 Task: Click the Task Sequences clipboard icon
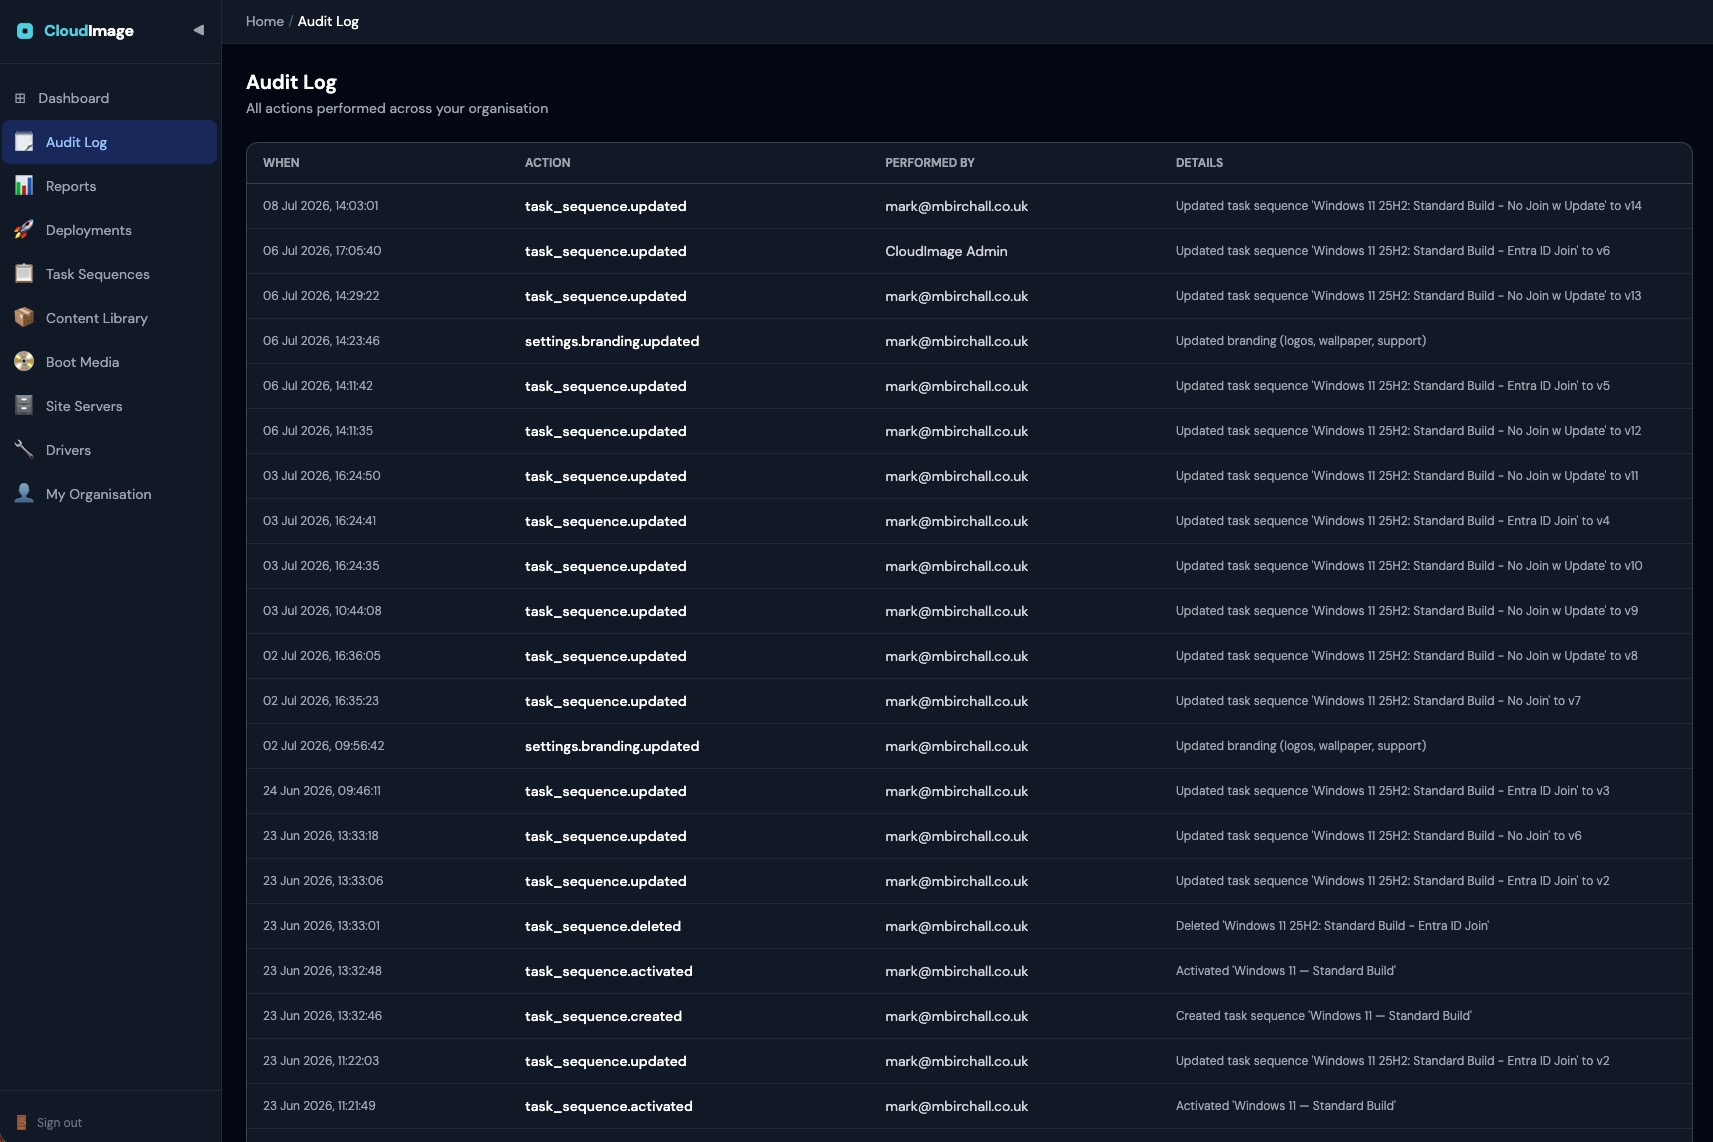point(24,274)
